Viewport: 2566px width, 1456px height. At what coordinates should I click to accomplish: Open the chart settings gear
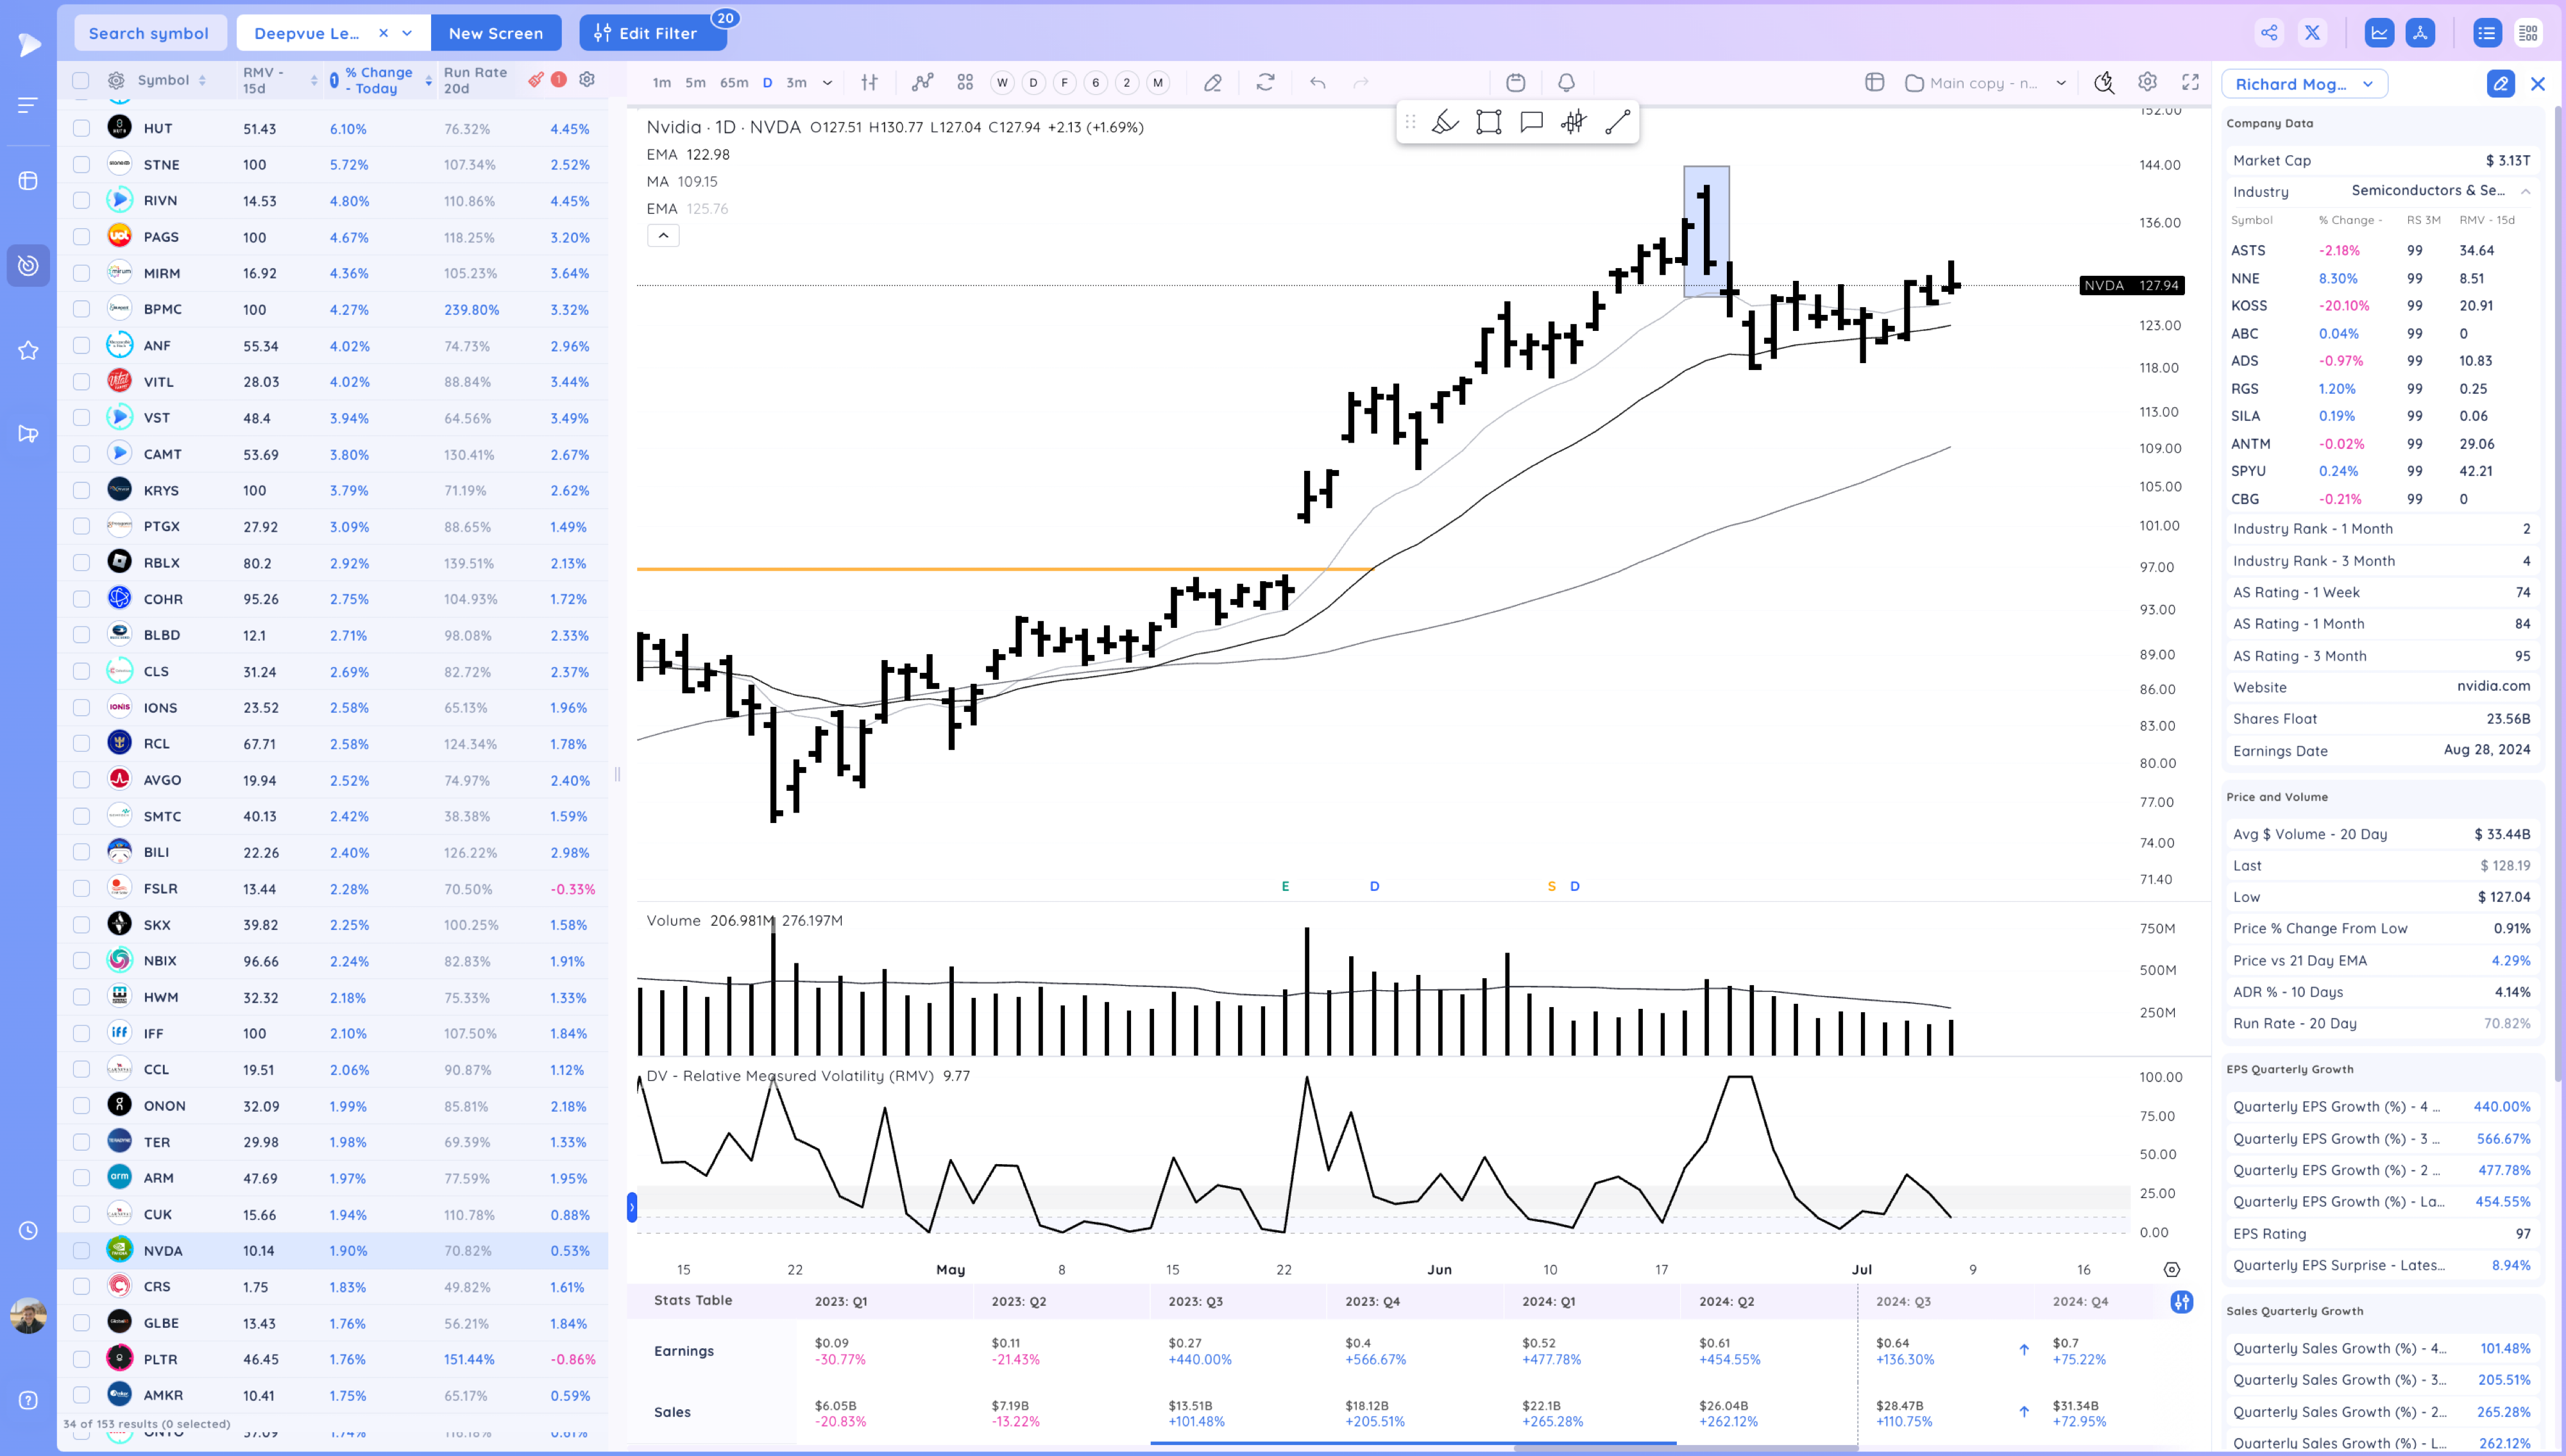click(2147, 83)
